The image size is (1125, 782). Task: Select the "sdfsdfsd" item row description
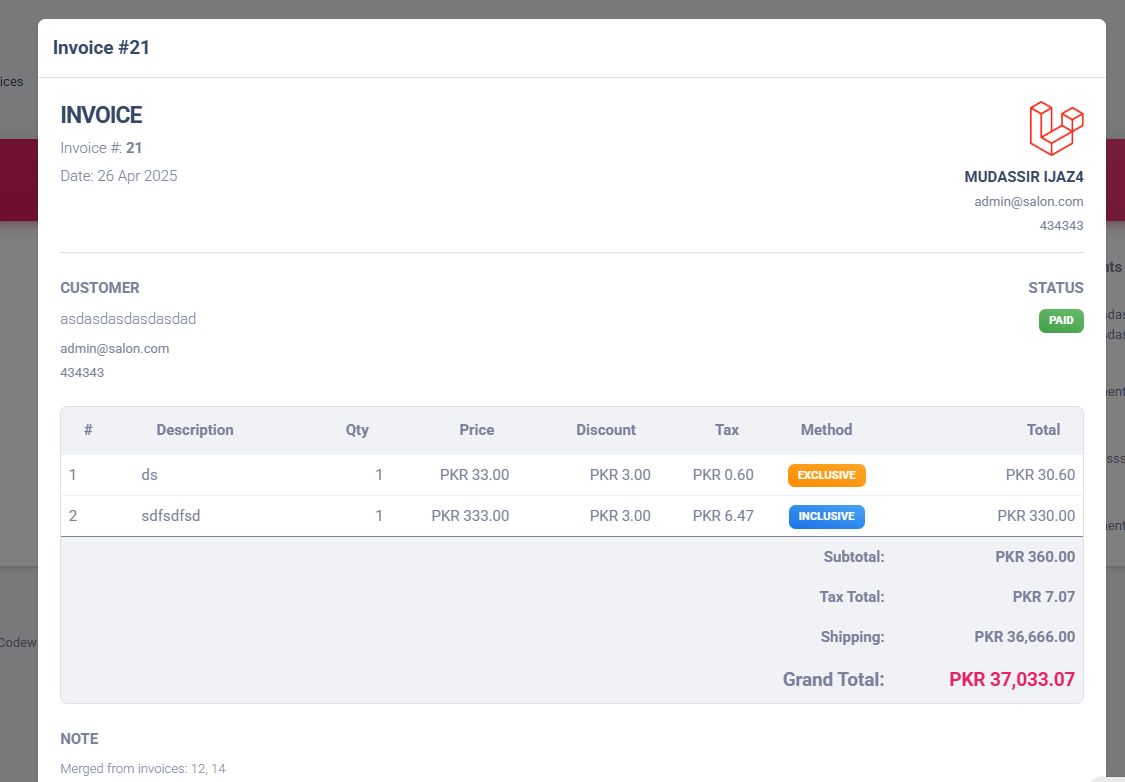pyautogui.click(x=170, y=516)
